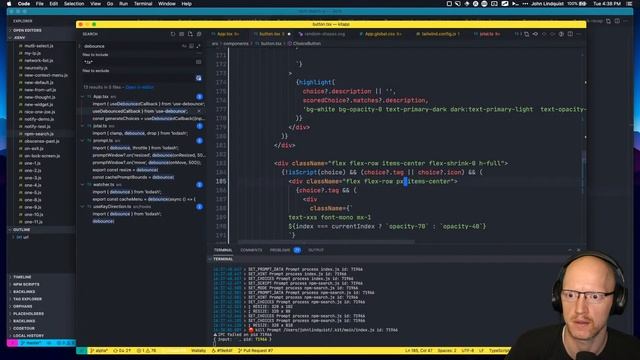Click the clear search results icon

182,34
